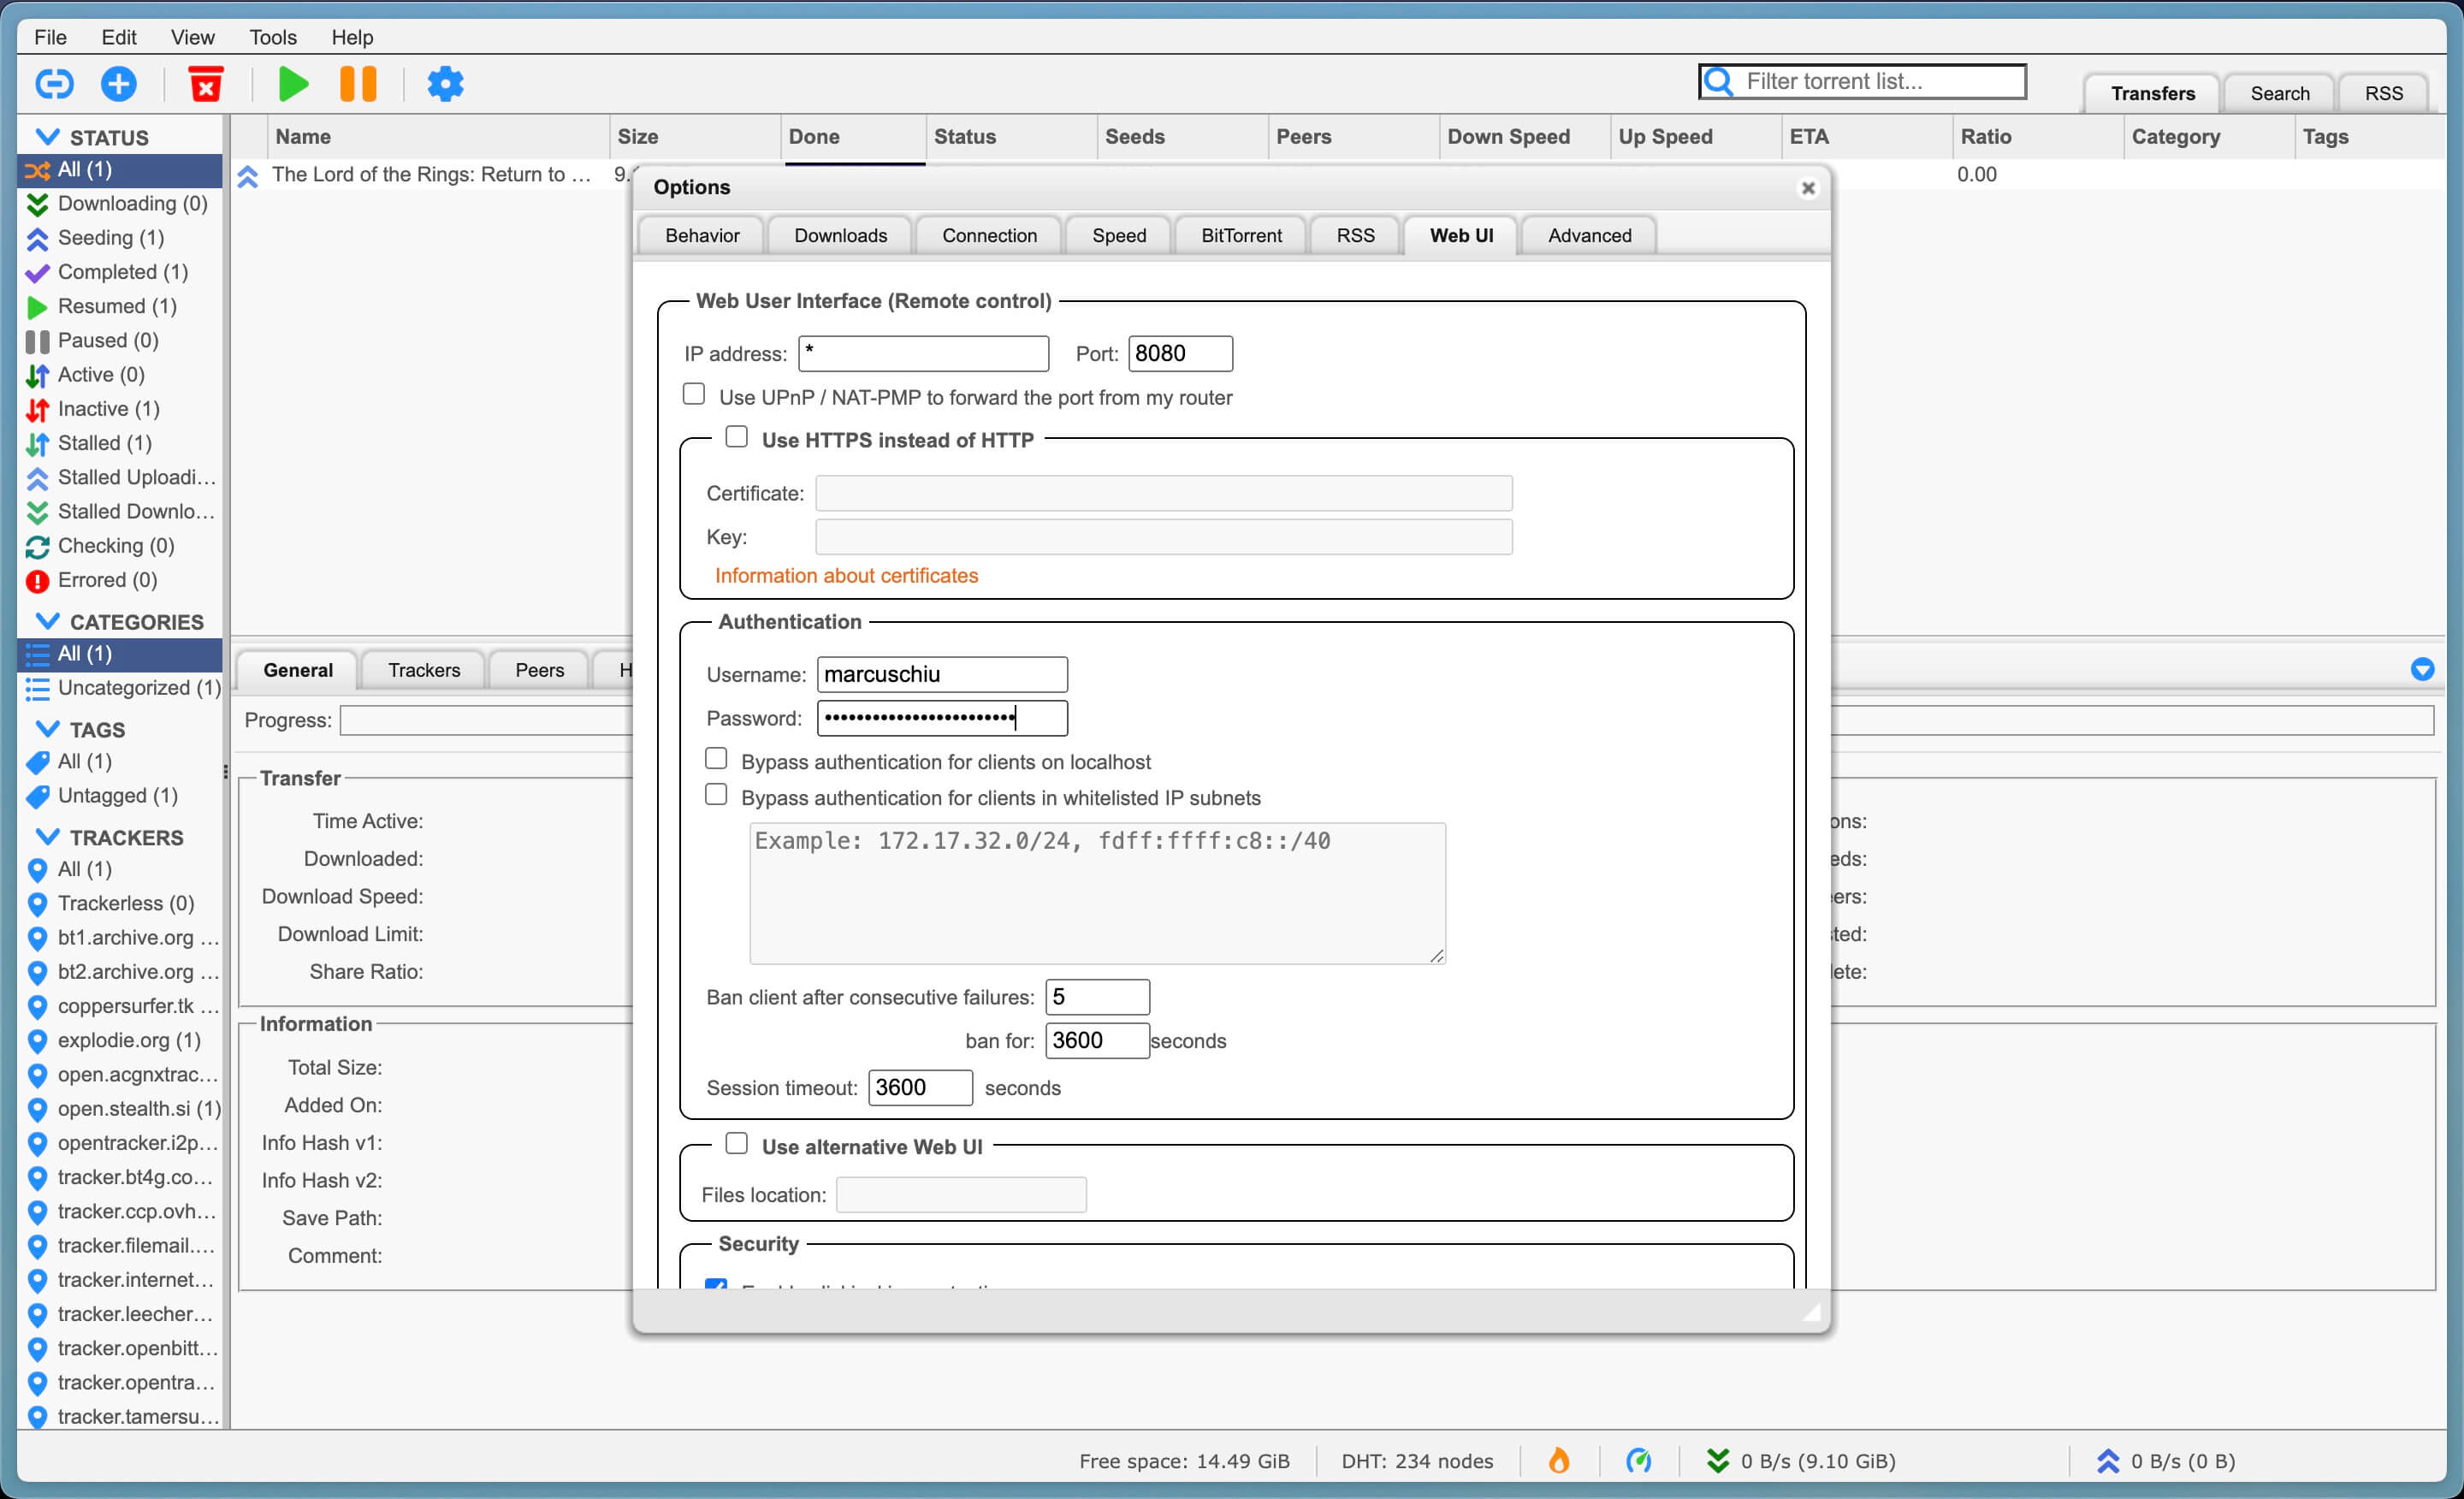Viewport: 2464px width, 1499px height.
Task: Select the Downloading (0) status filter
Action: (120, 204)
